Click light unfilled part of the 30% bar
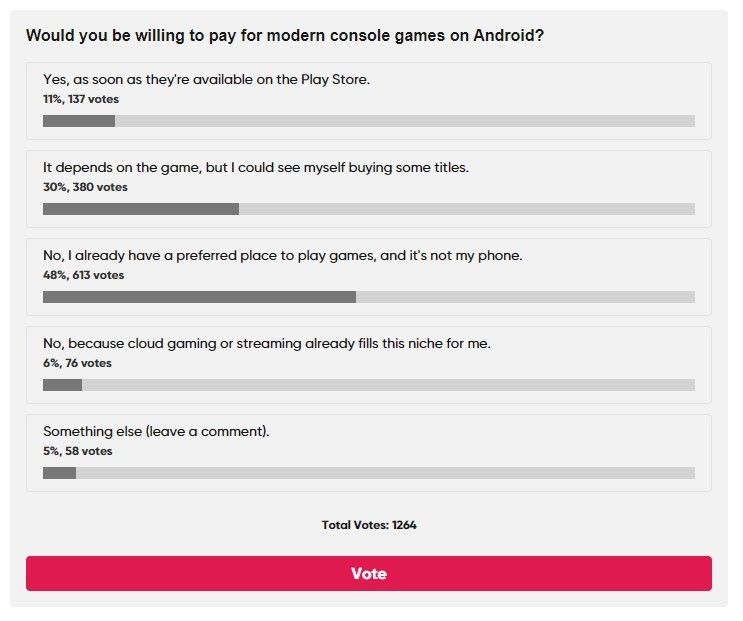This screenshot has height=621, width=743. pos(466,209)
